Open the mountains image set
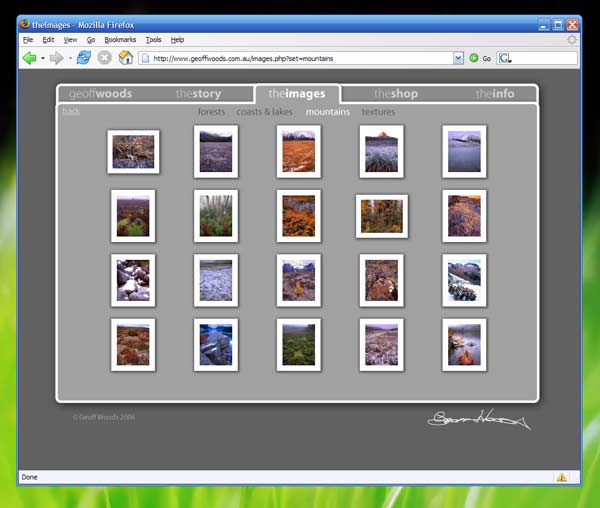 click(328, 112)
